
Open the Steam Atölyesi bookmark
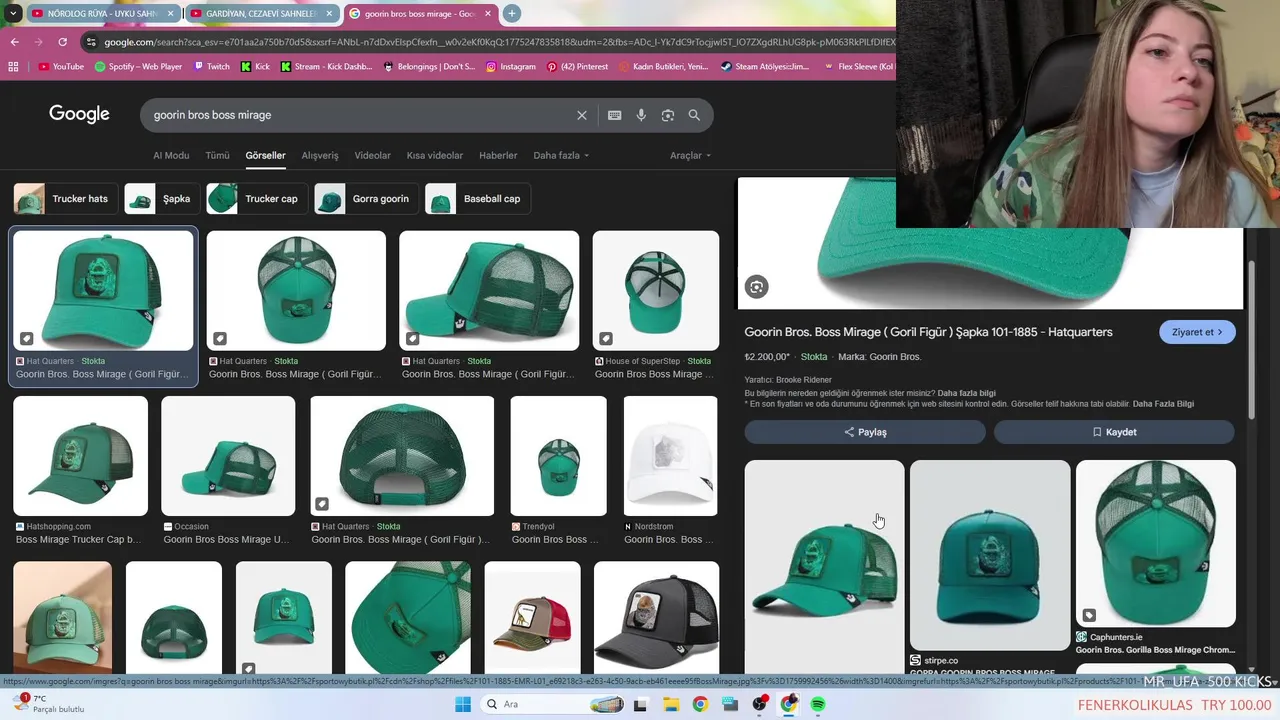click(764, 67)
